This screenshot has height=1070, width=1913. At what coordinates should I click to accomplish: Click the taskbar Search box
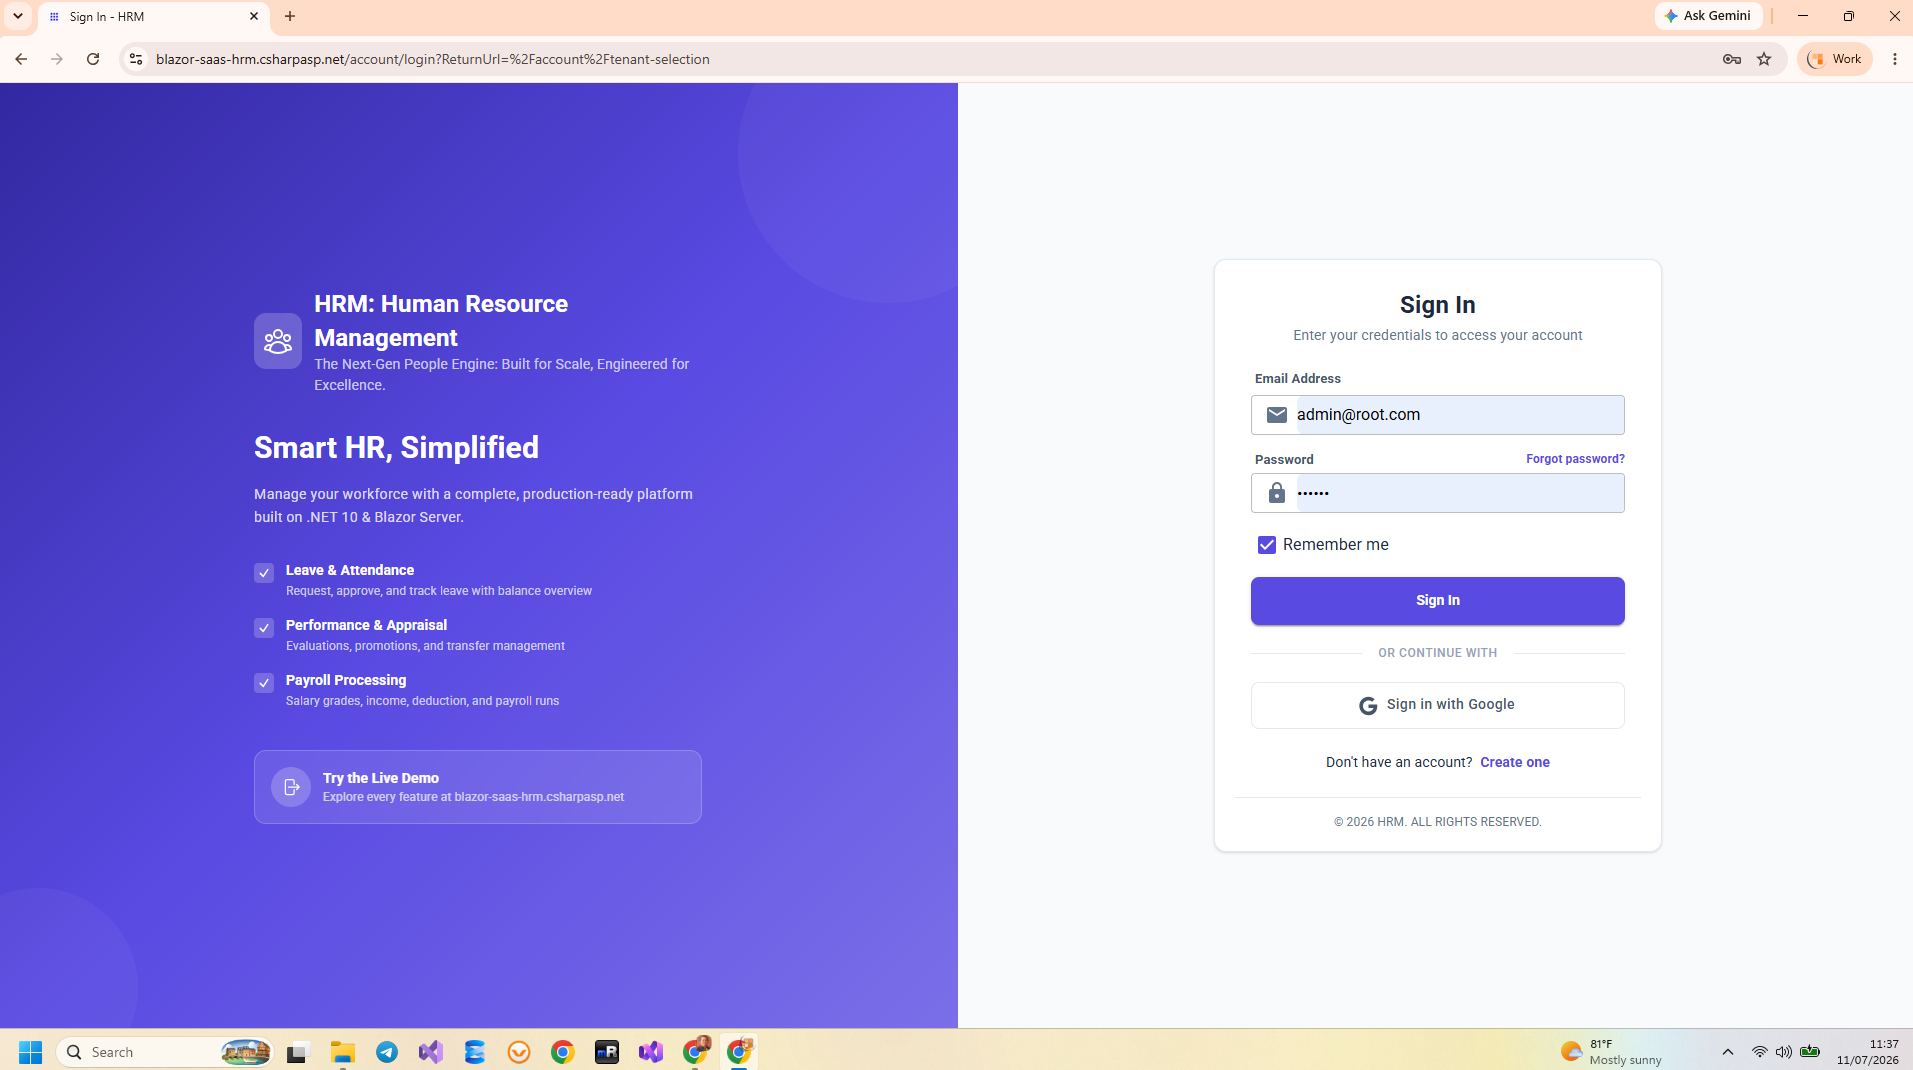point(165,1052)
